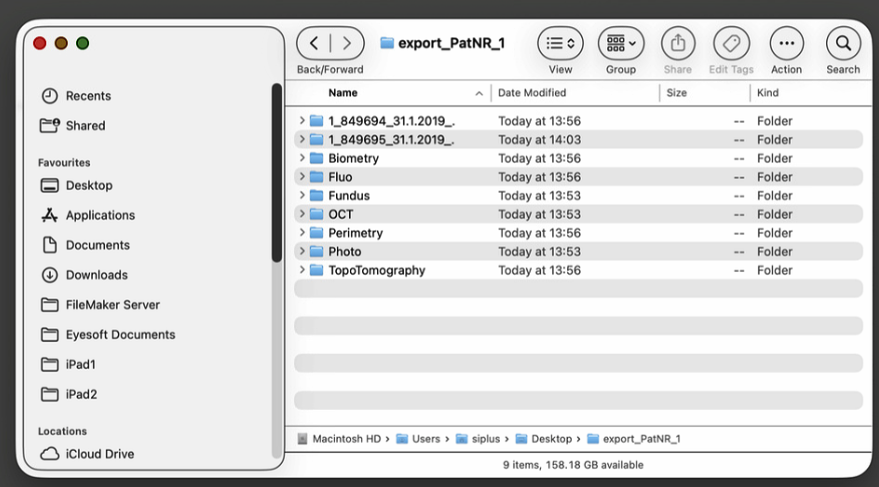
Task: Open the Action menu icon
Action: point(787,43)
